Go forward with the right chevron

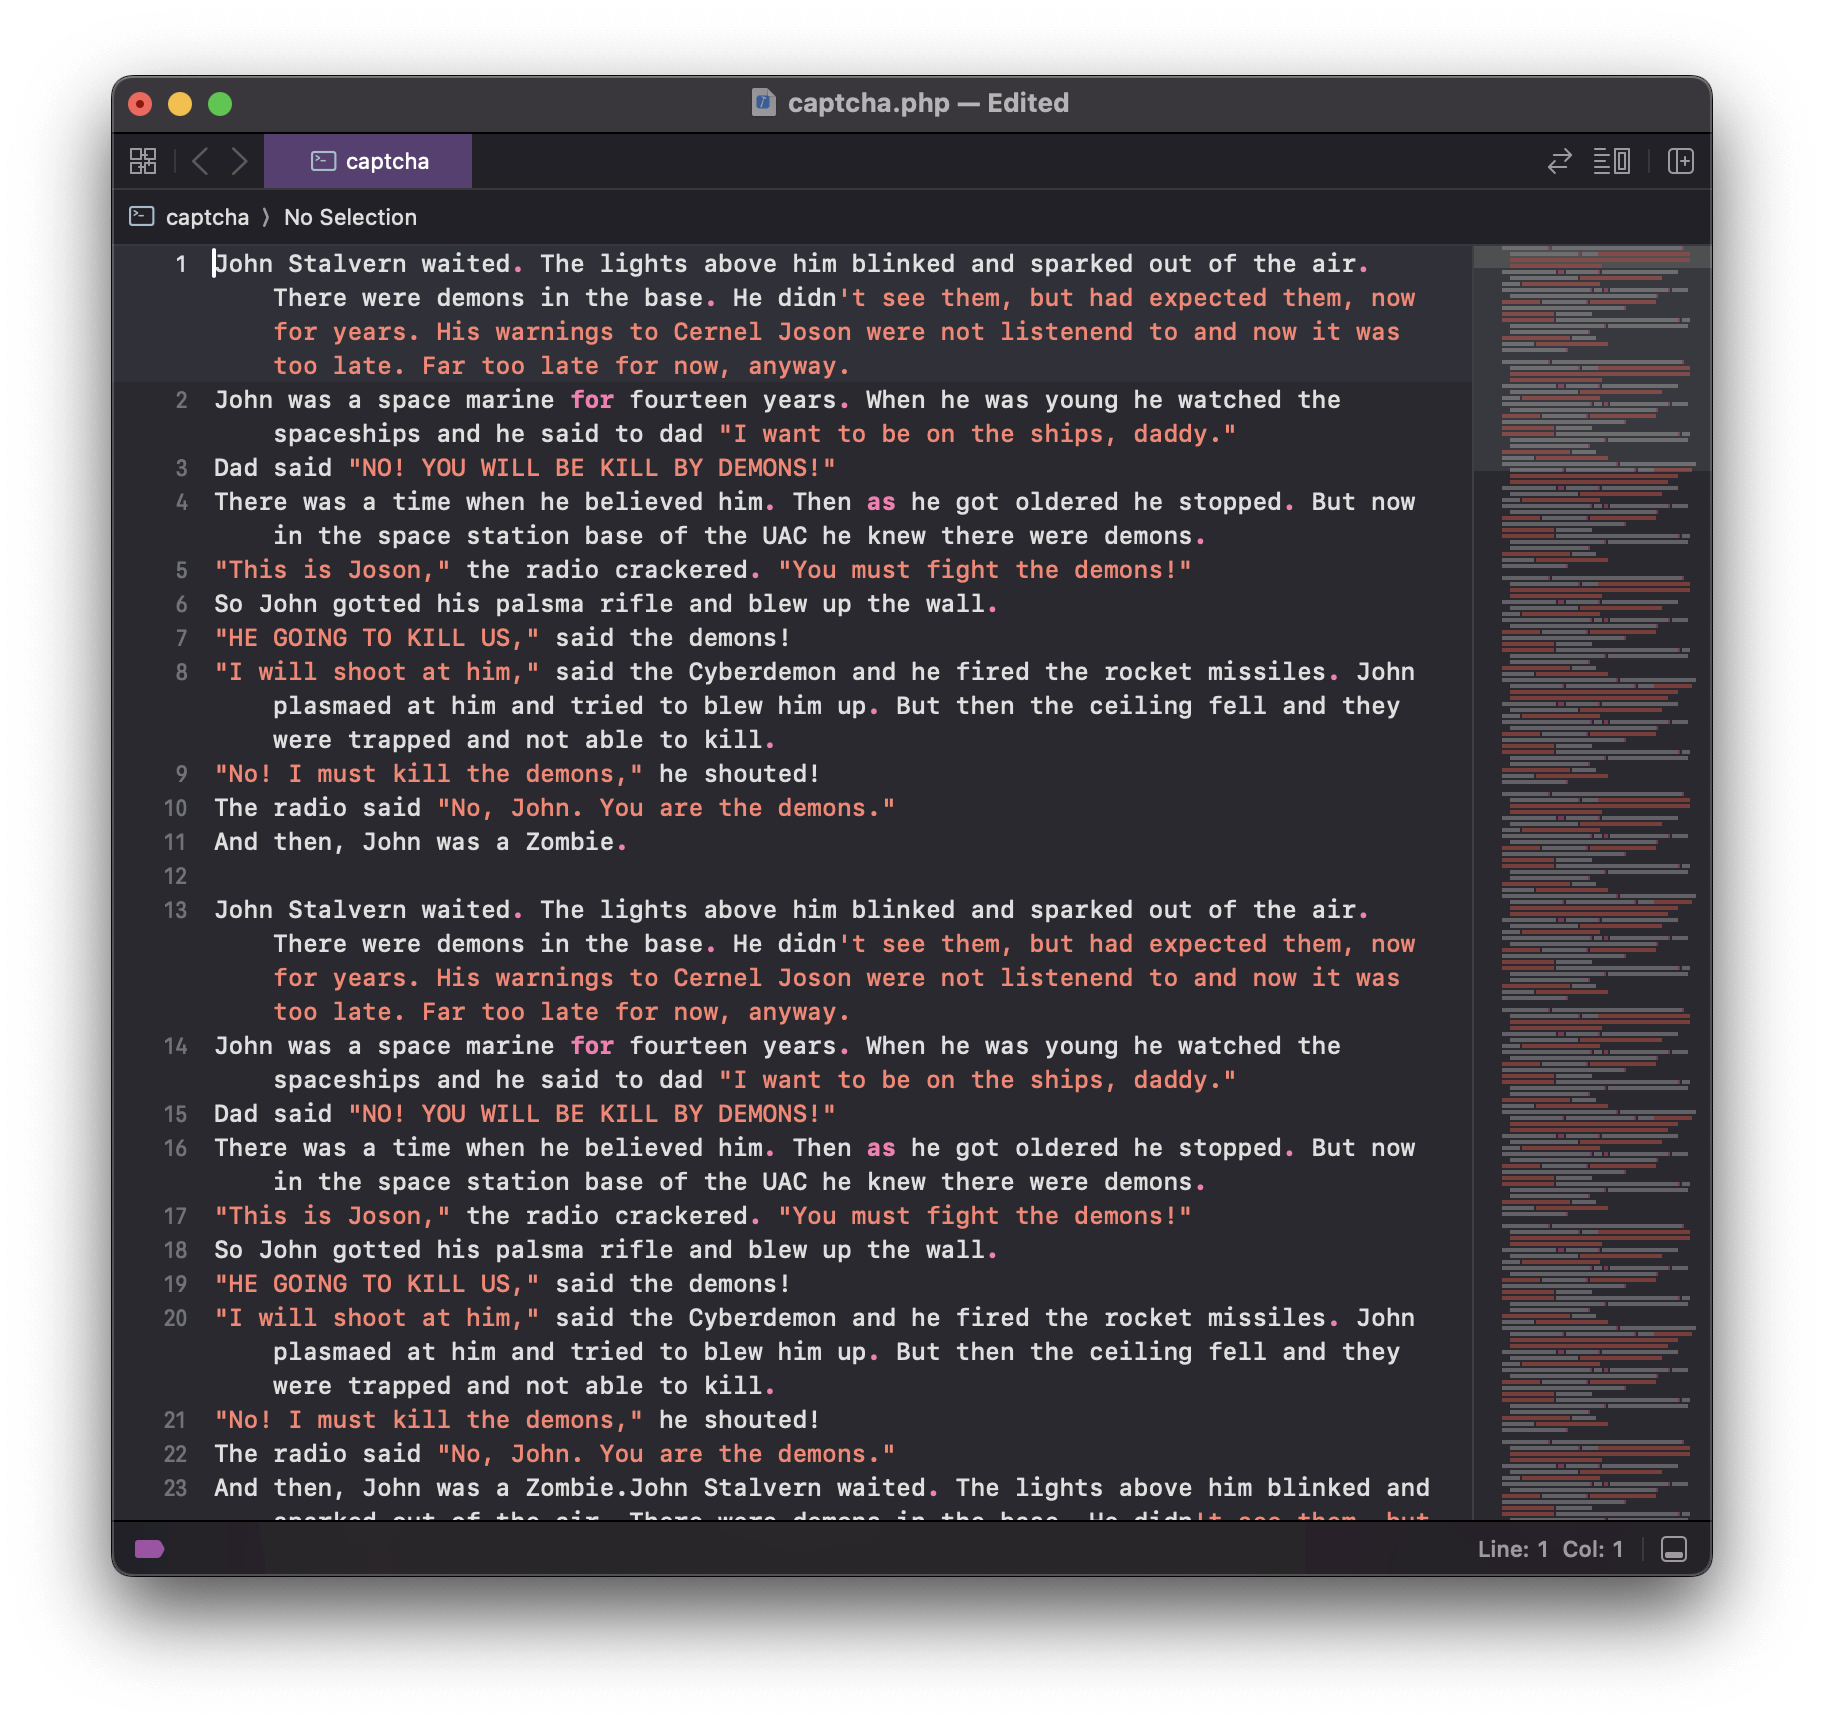click(x=239, y=161)
